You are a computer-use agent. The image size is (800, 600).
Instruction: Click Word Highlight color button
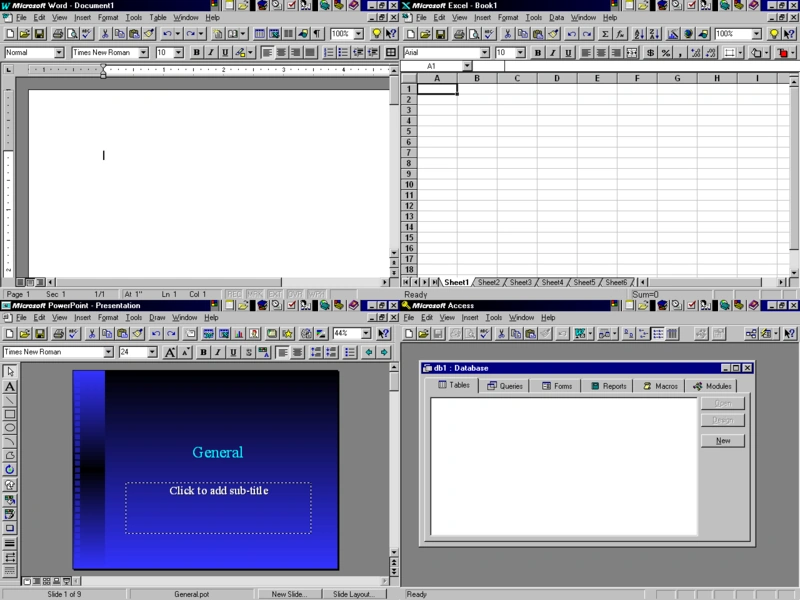point(240,53)
